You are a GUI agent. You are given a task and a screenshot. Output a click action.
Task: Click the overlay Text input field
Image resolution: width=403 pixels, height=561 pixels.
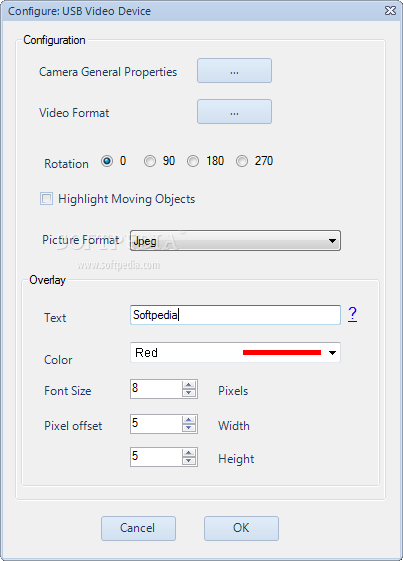coord(235,315)
